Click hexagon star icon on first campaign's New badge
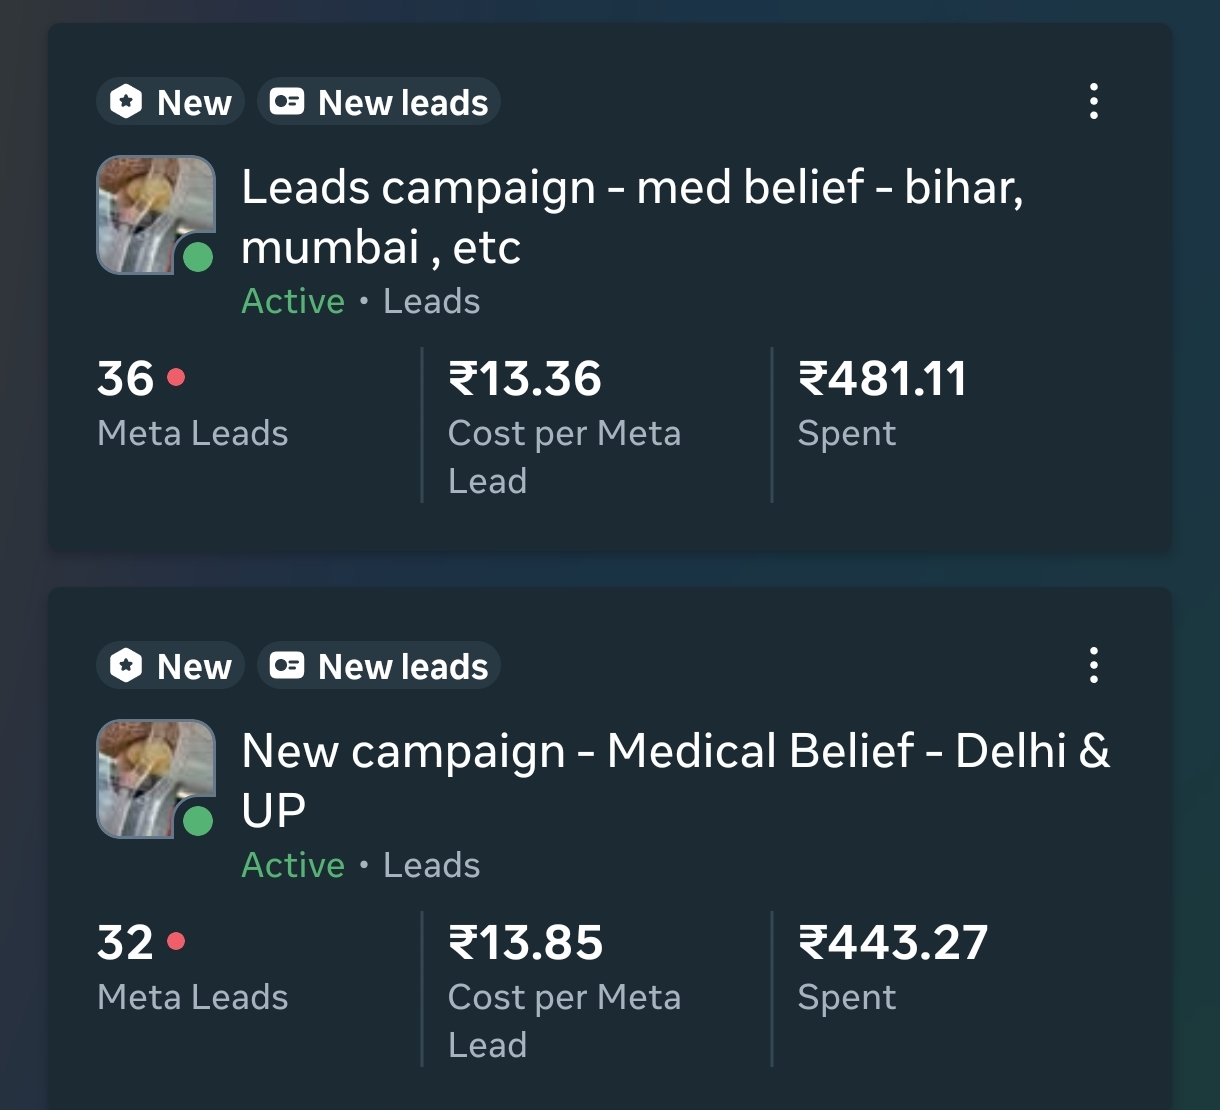 coord(126,102)
